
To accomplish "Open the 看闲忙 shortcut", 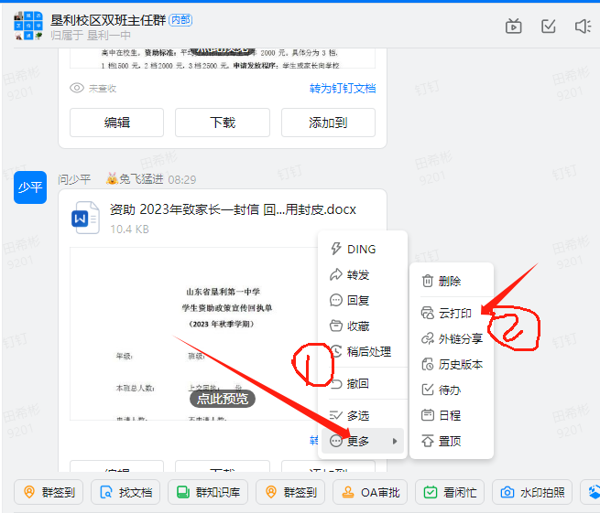I will 450,492.
